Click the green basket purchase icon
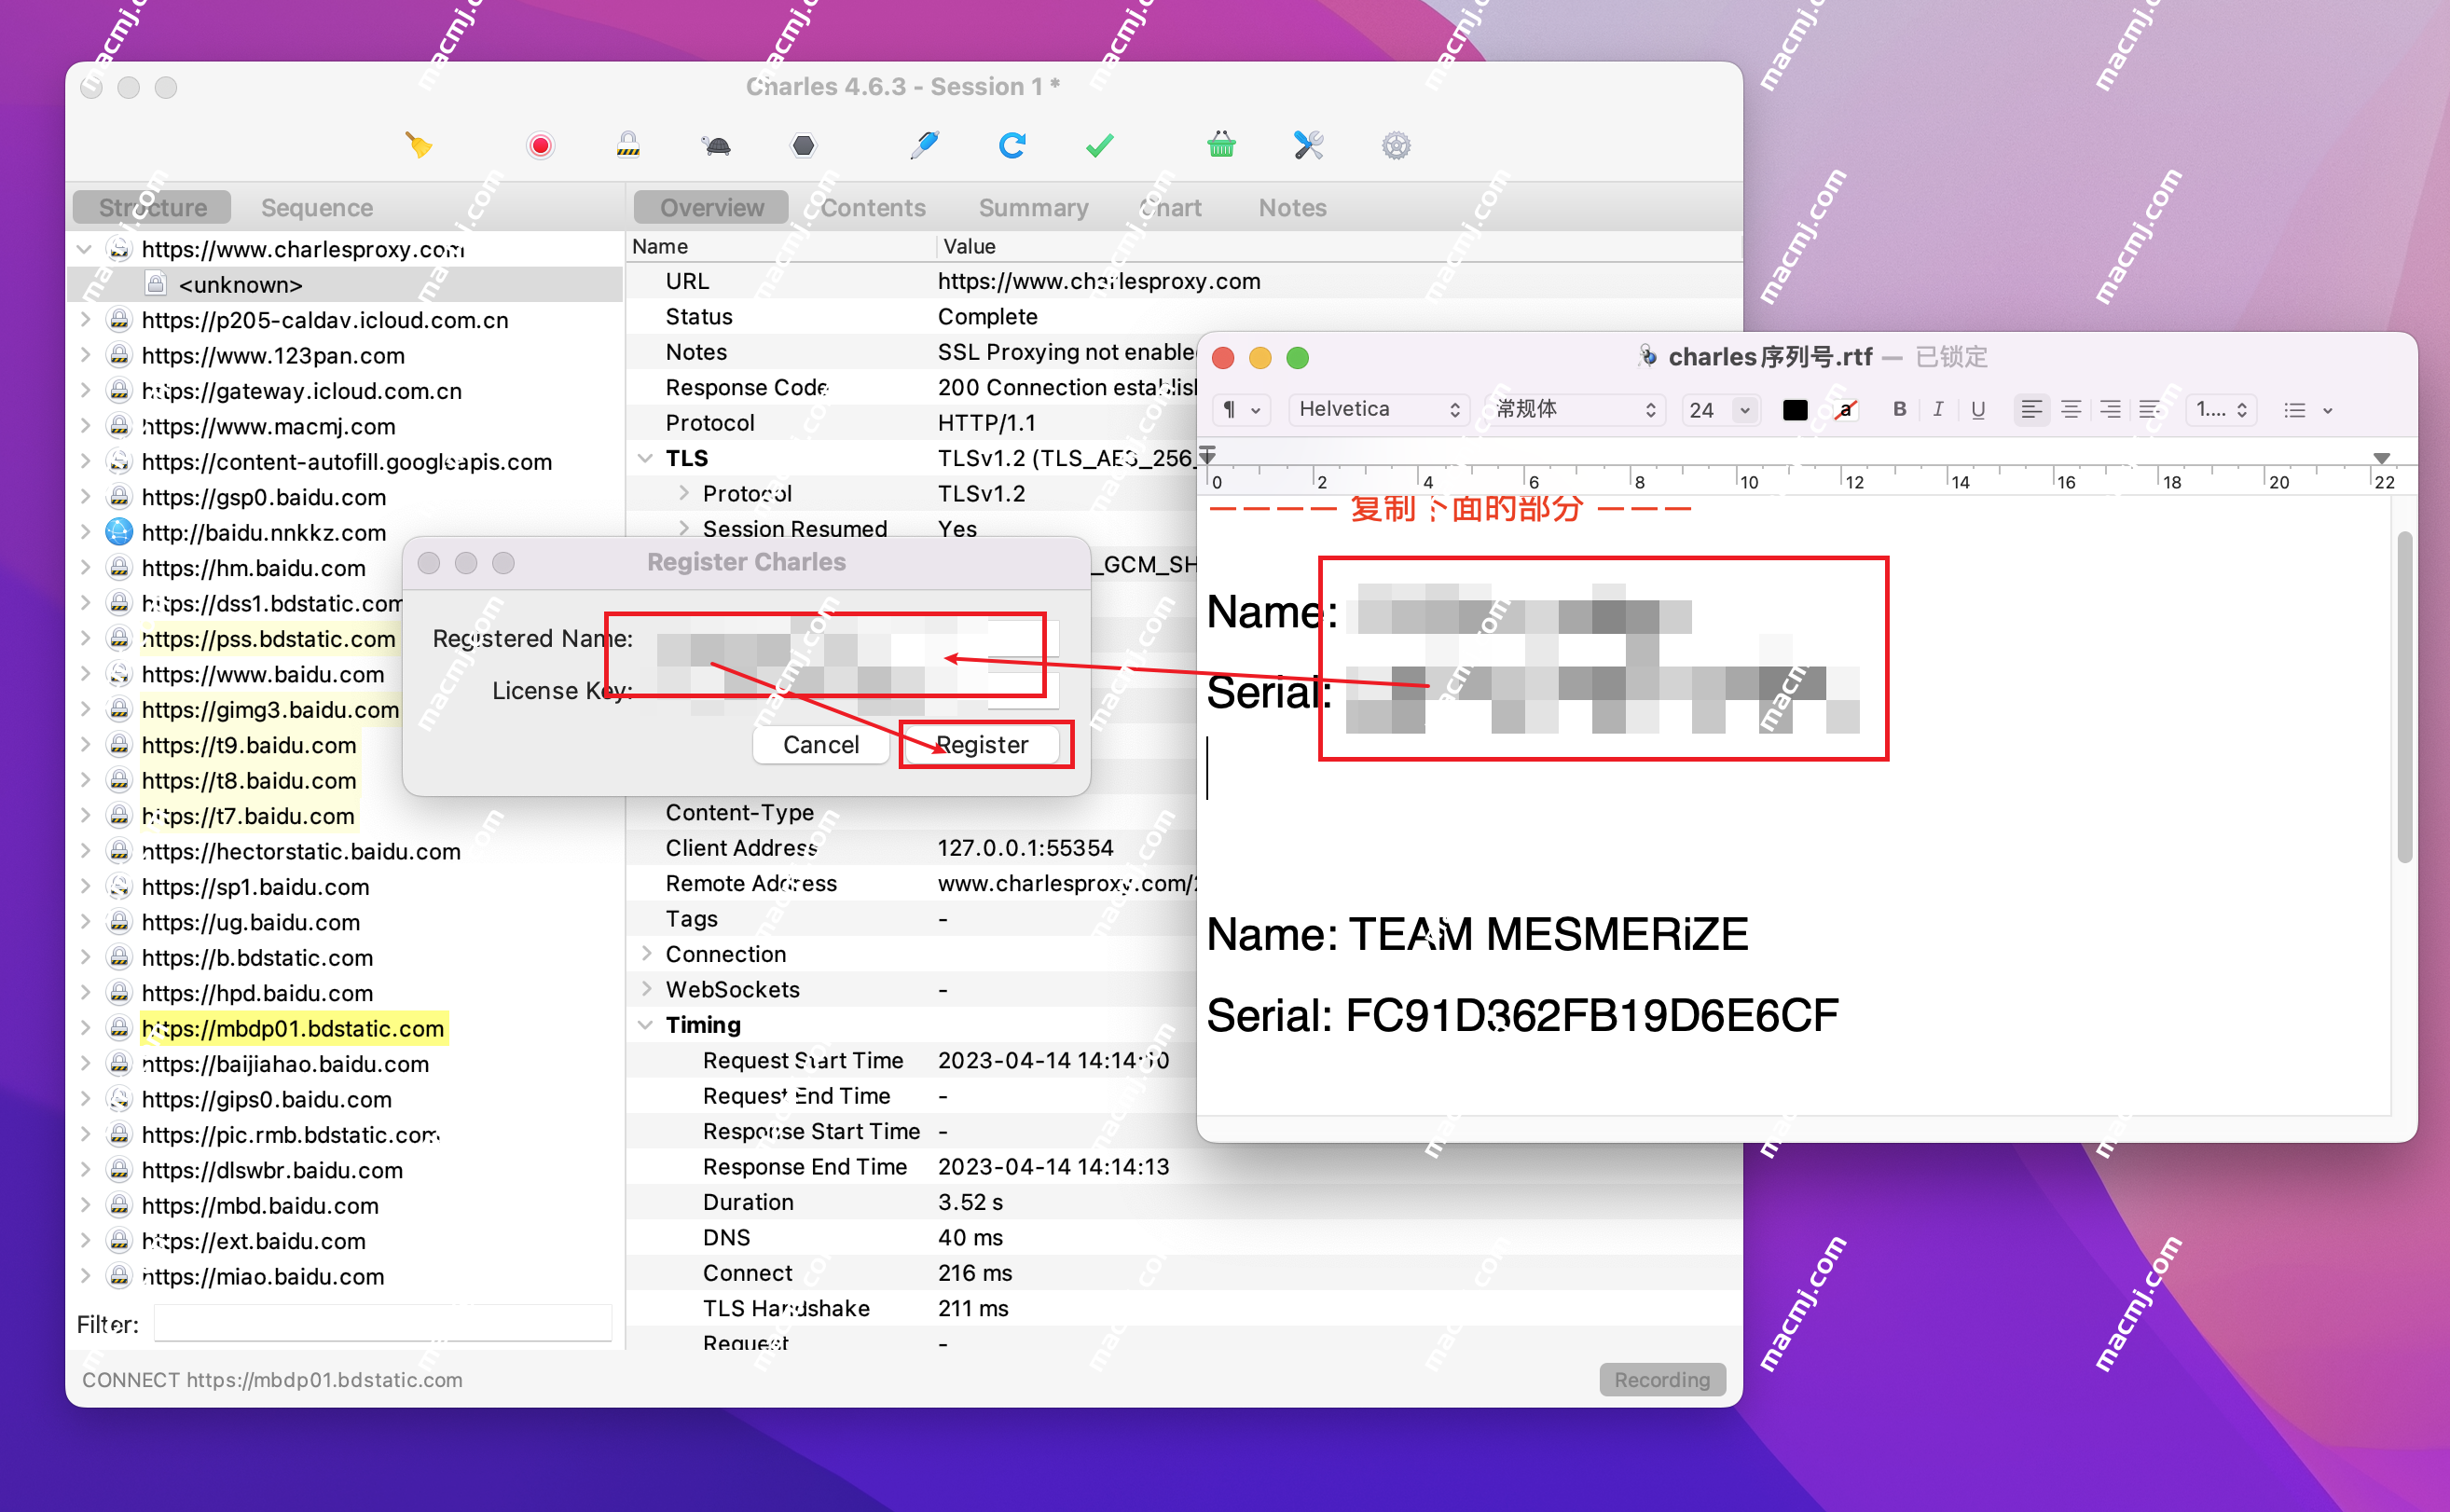Screen dimensions: 2450x1512 1221,146
